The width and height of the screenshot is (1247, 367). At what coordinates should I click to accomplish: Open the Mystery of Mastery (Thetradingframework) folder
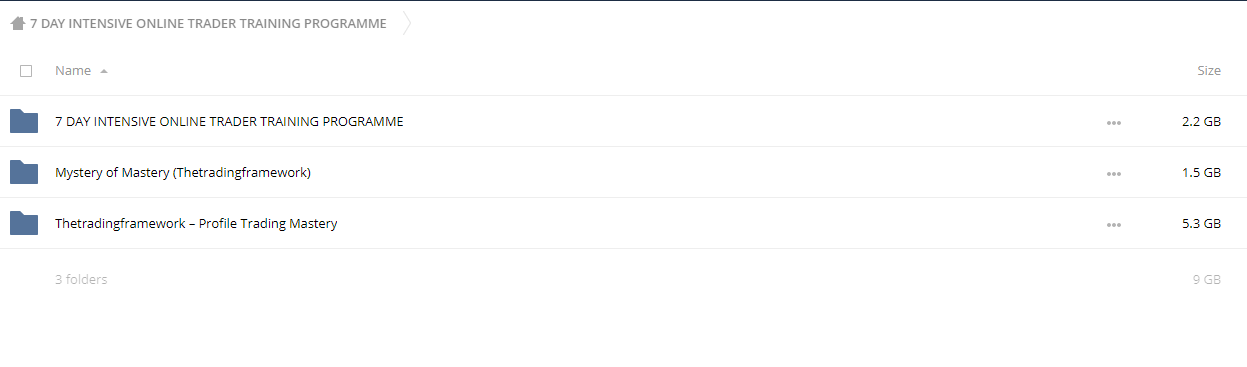tap(183, 173)
